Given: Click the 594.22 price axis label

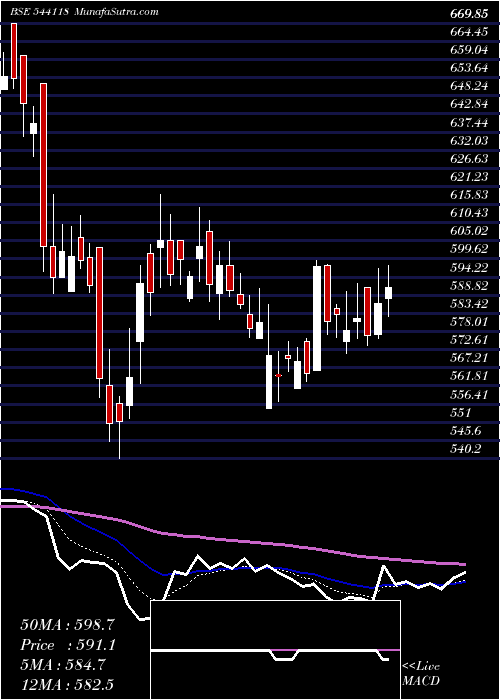Looking at the screenshot, I should tap(469, 267).
